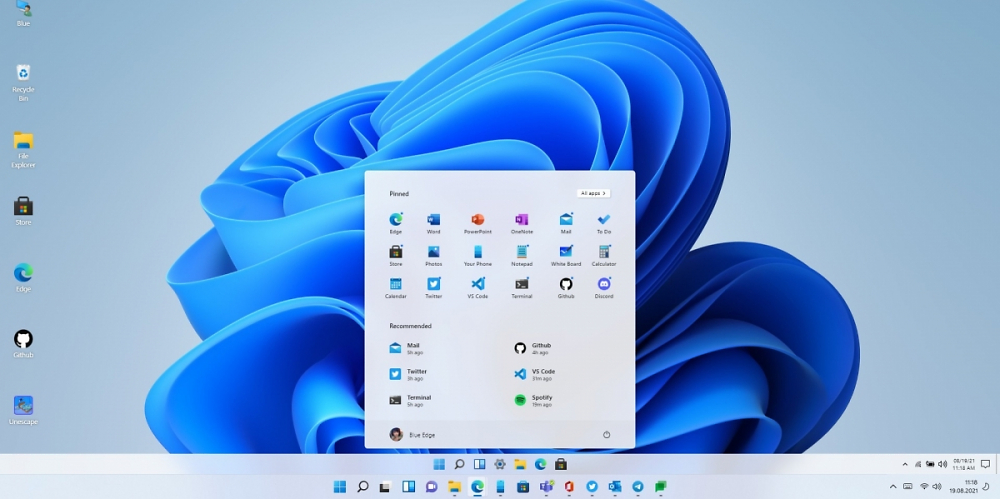
Task: Open the Recycle Bin desktop icon
Action: [x=23, y=82]
